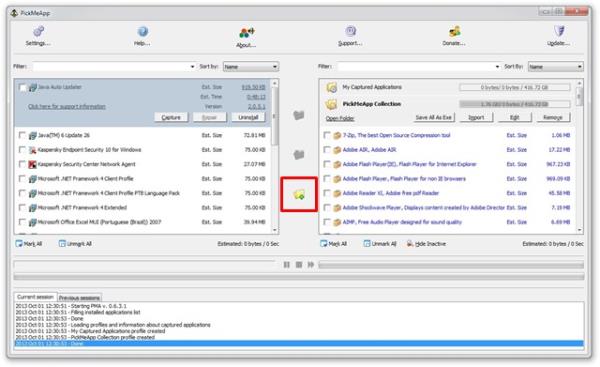The image size is (600, 367).
Task: Click Hide Inactive in the right panel
Action: click(426, 244)
